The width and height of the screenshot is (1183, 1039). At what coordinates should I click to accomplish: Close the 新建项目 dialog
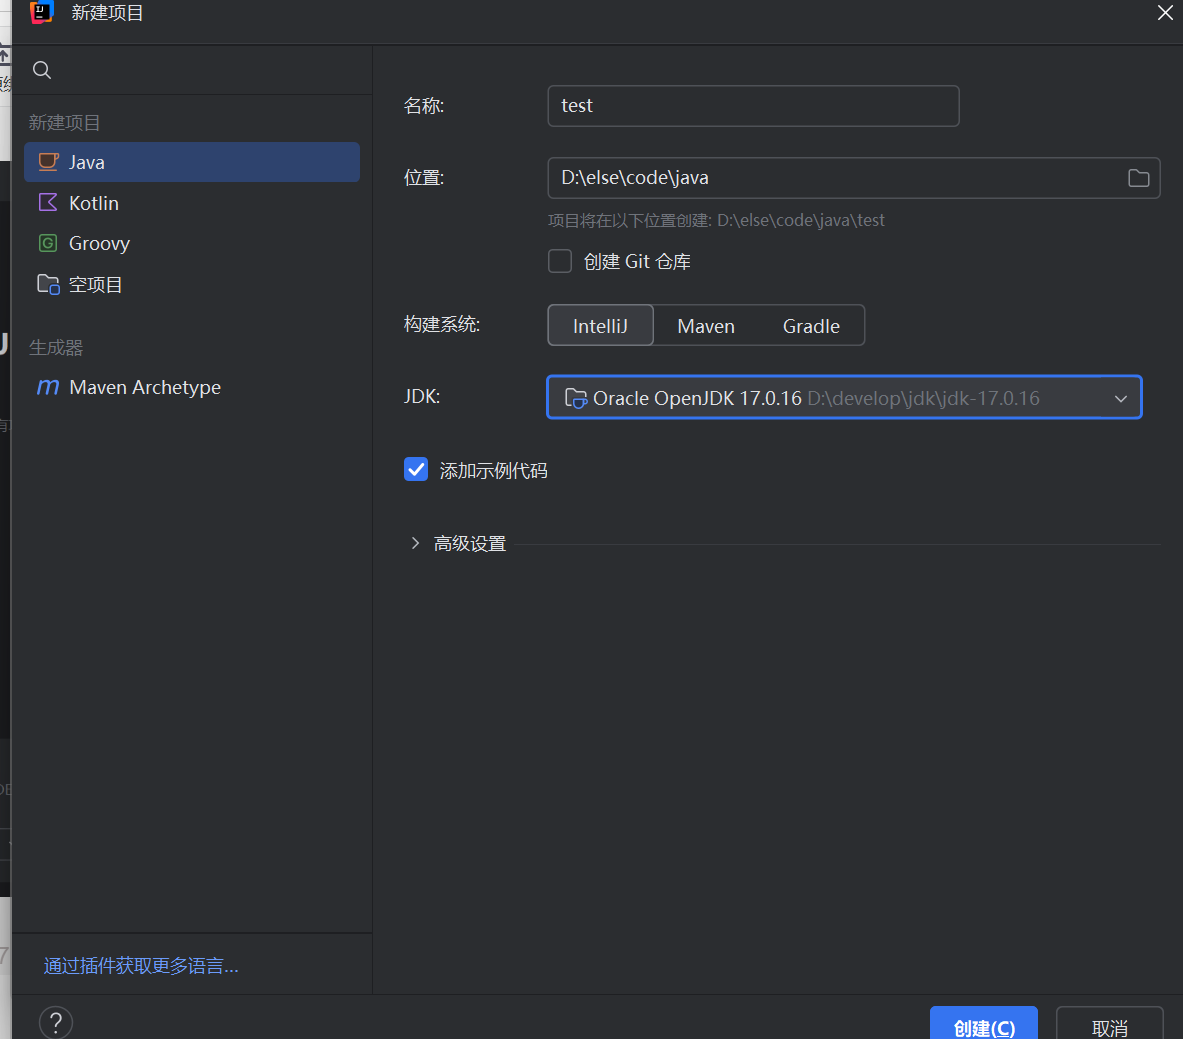(x=1165, y=12)
